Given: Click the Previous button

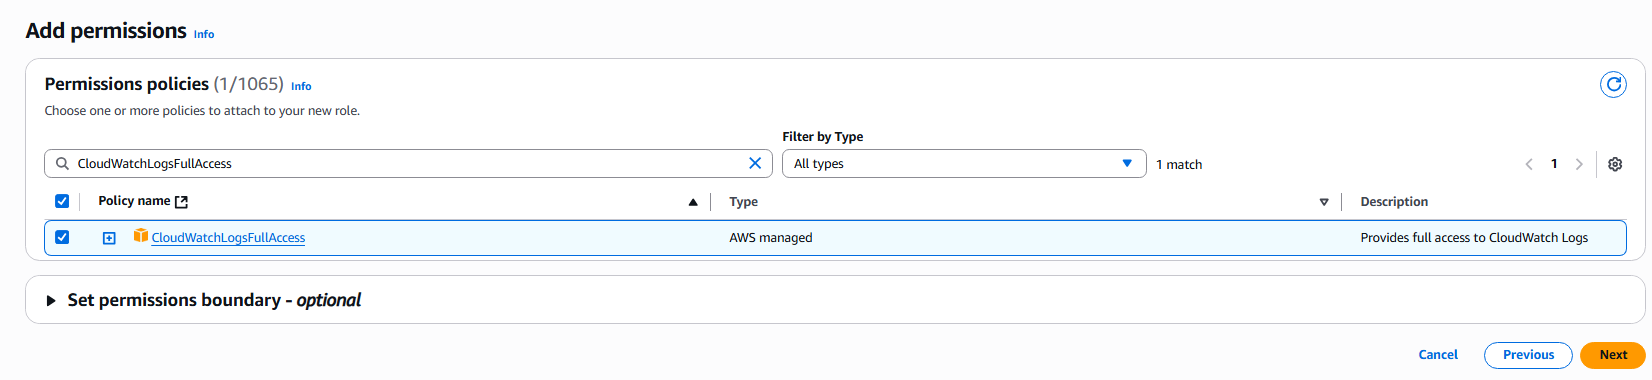Looking at the screenshot, I should tap(1528, 355).
